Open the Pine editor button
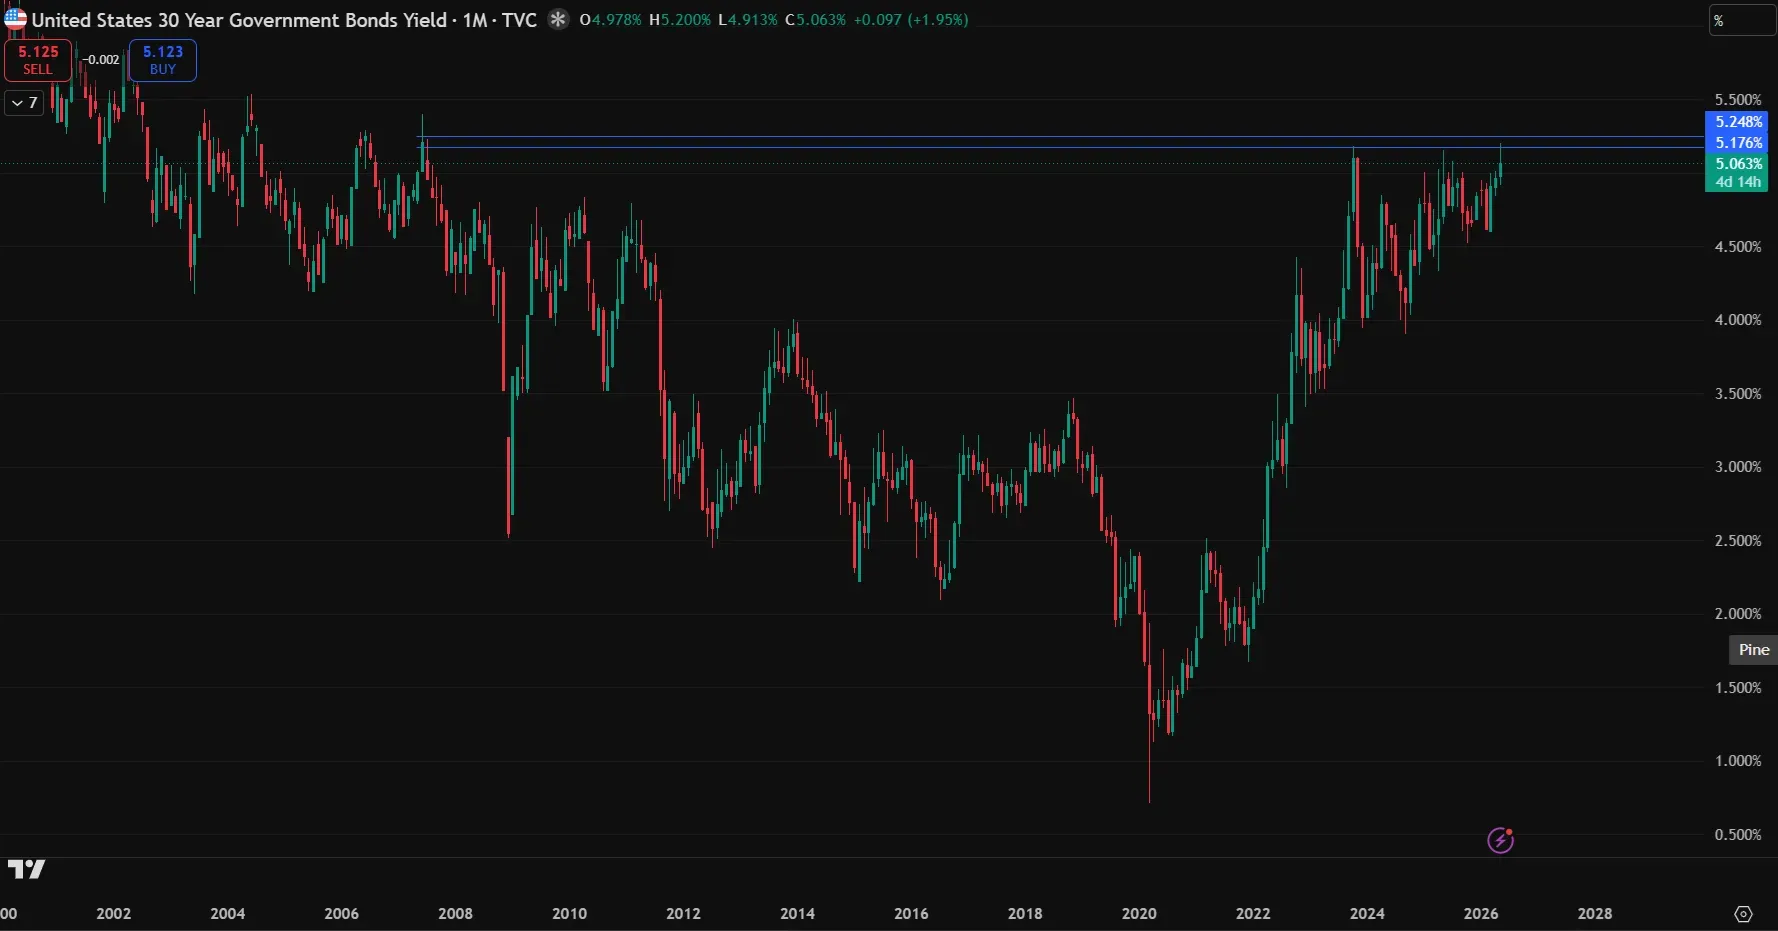Screen dimensions: 1778x931 point(1753,650)
